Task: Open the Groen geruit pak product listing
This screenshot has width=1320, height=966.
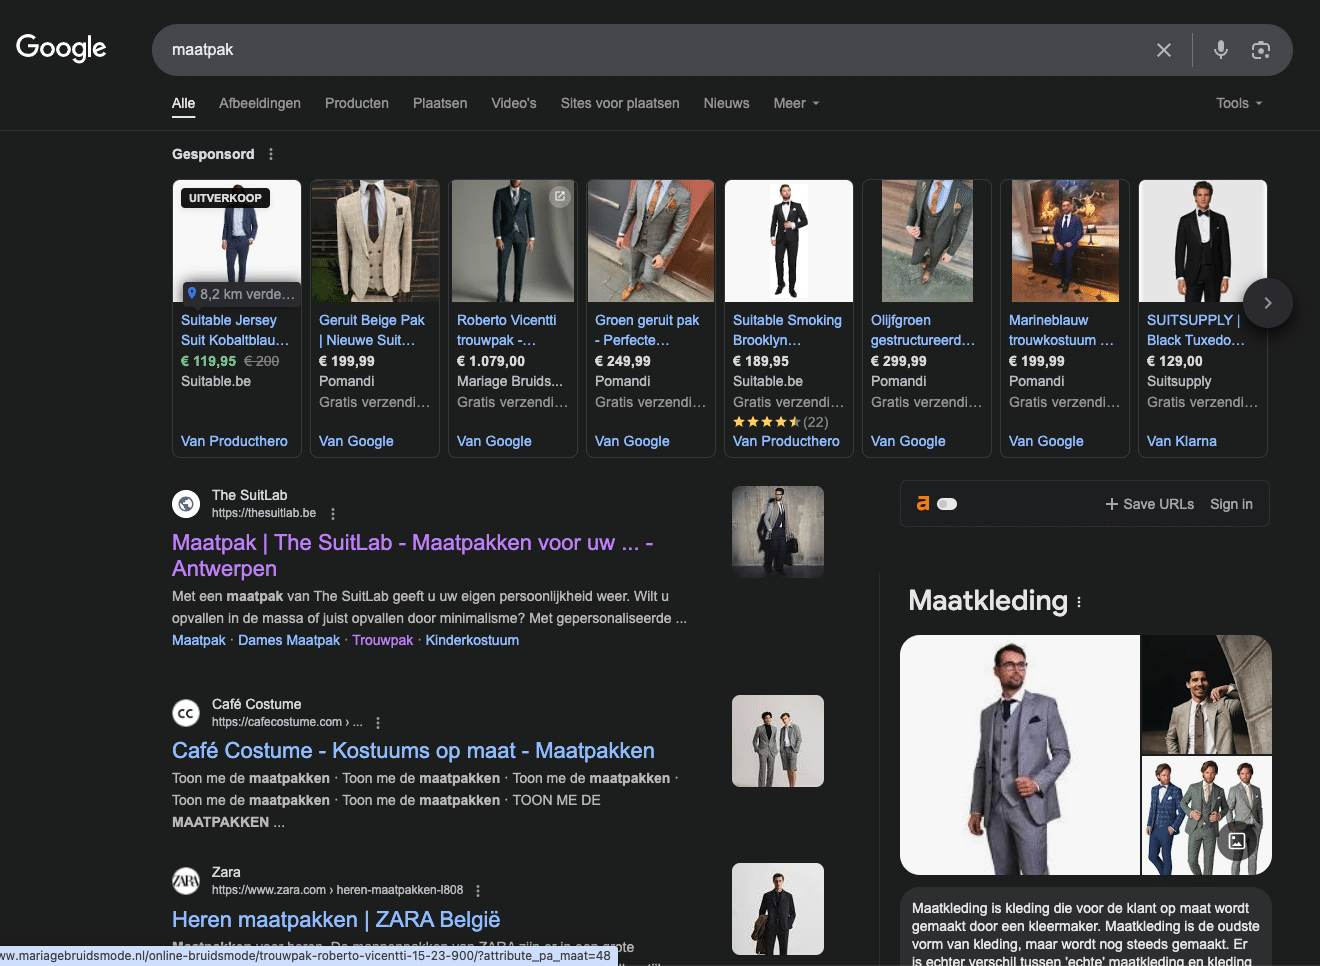Action: [x=647, y=330]
